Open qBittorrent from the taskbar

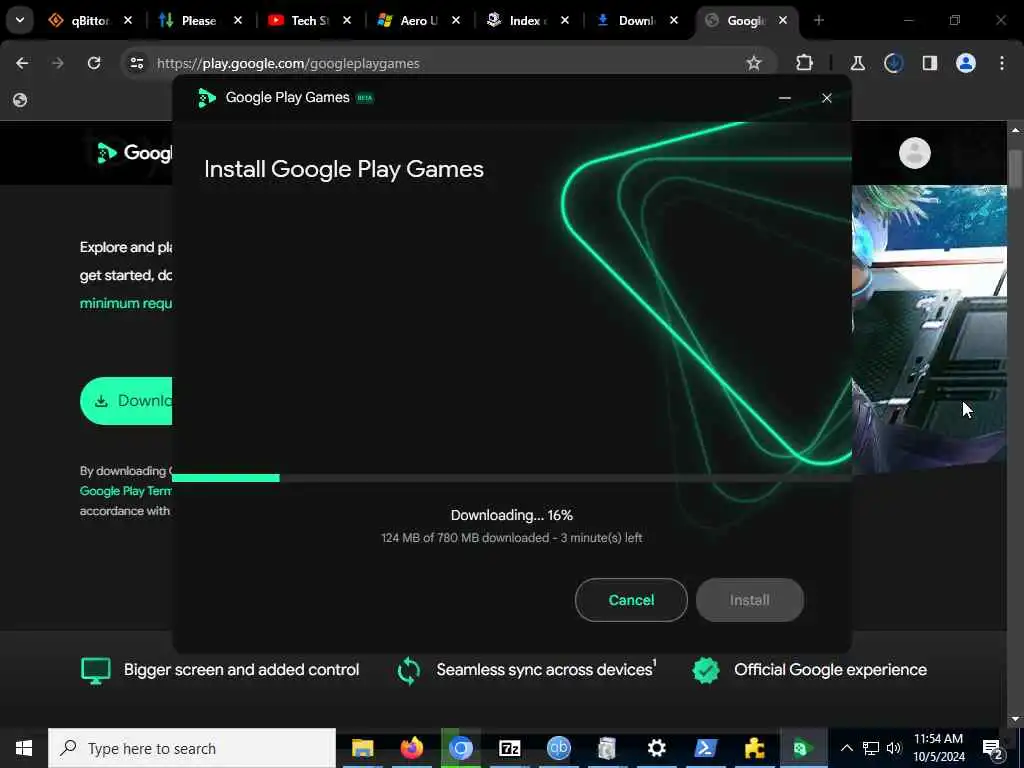click(x=558, y=748)
